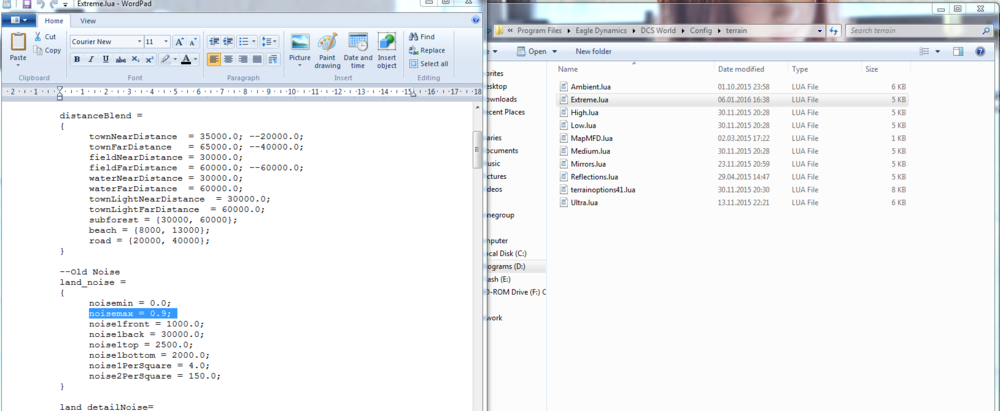Go to Config in the address breadcrumb

(x=700, y=31)
